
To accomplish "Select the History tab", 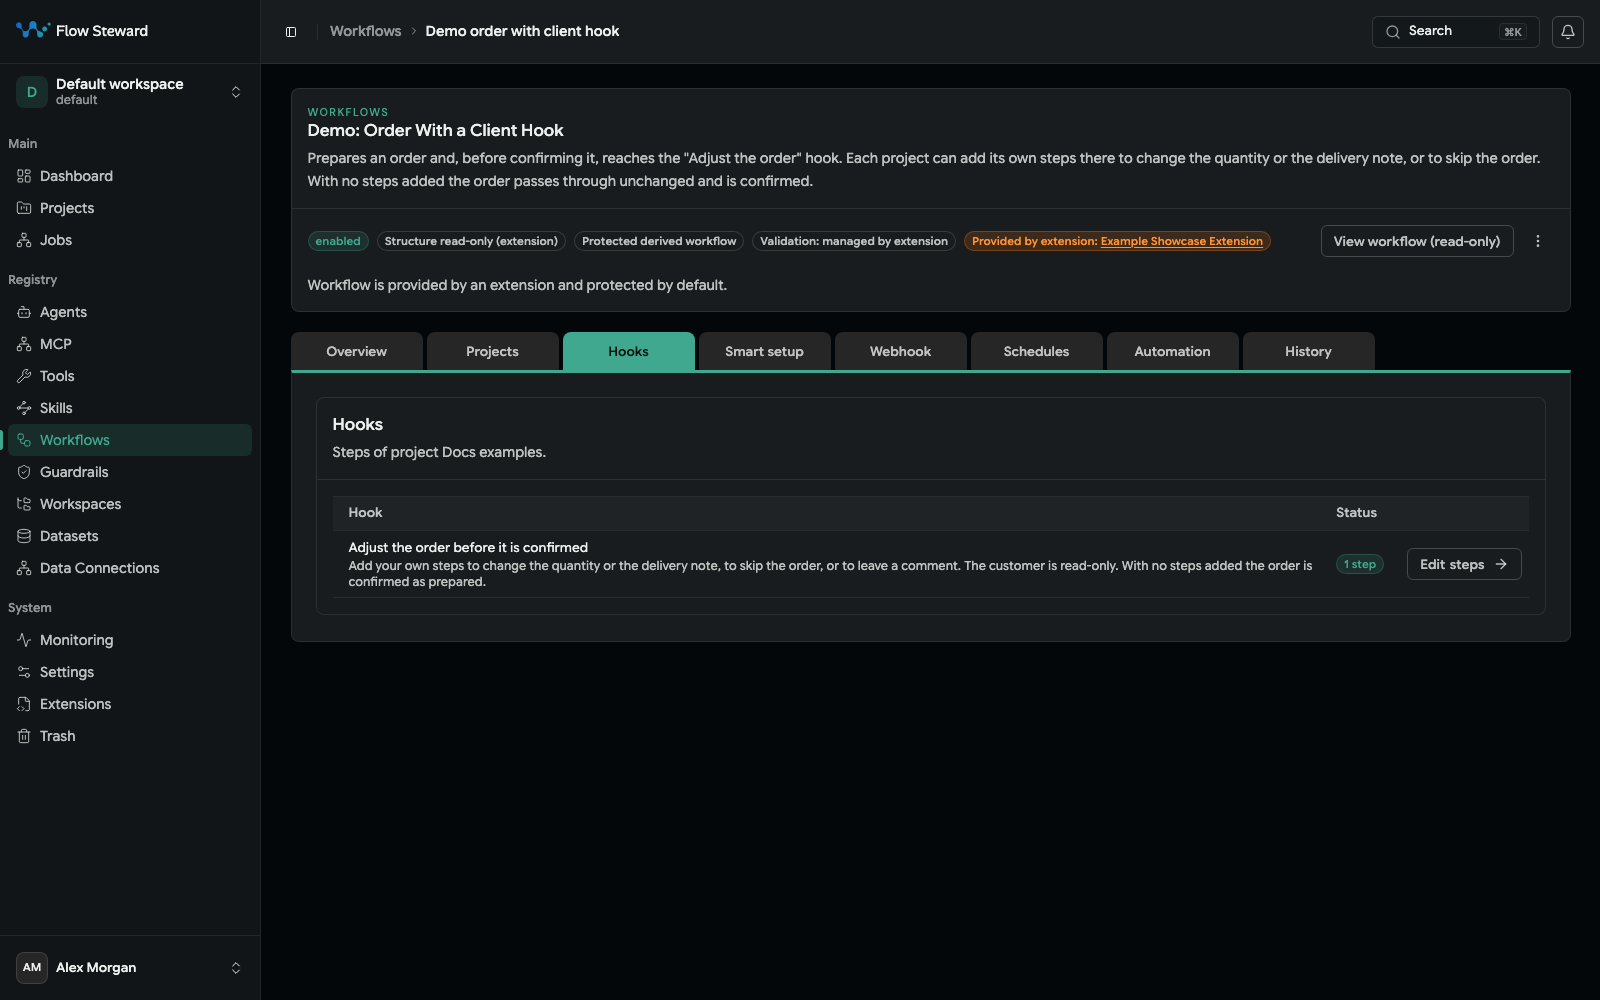I will click(1308, 351).
